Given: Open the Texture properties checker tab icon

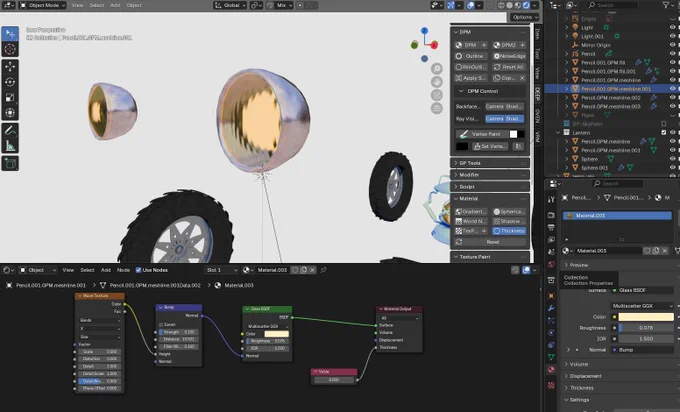Looking at the screenshot, I should pyautogui.click(x=551, y=385).
